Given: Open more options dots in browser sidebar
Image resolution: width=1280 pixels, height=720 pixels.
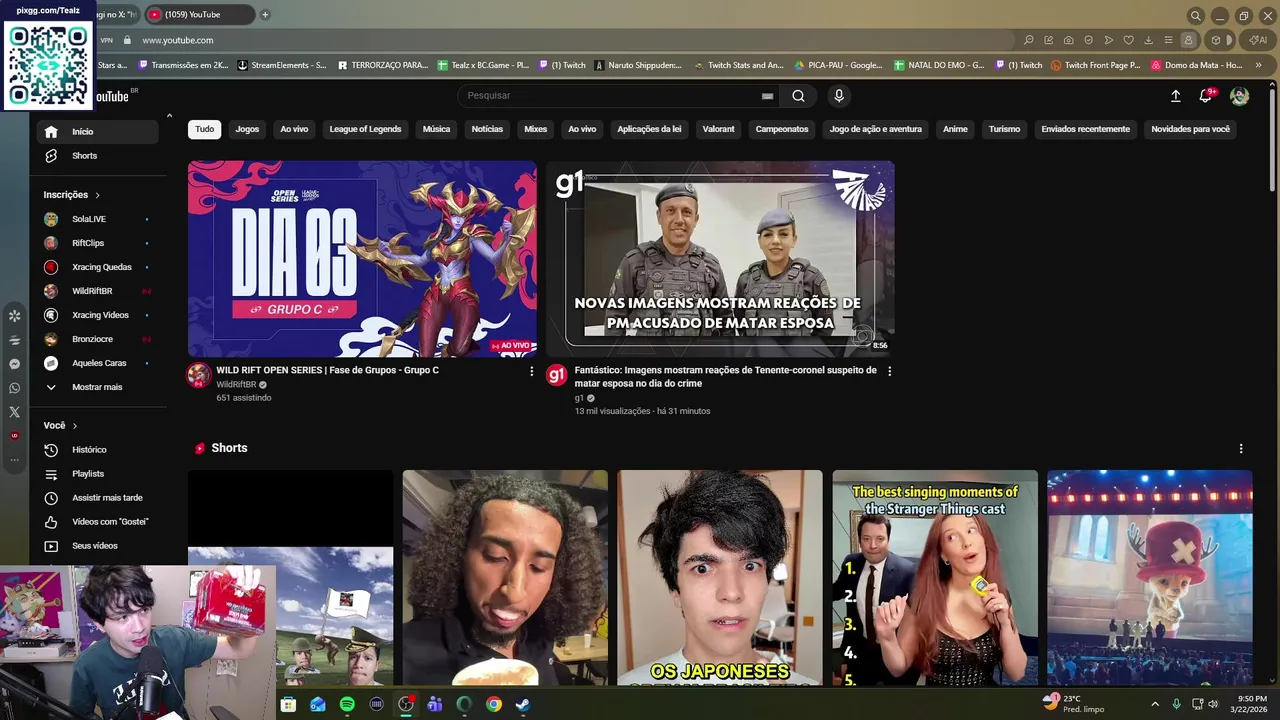Looking at the screenshot, I should (14, 460).
